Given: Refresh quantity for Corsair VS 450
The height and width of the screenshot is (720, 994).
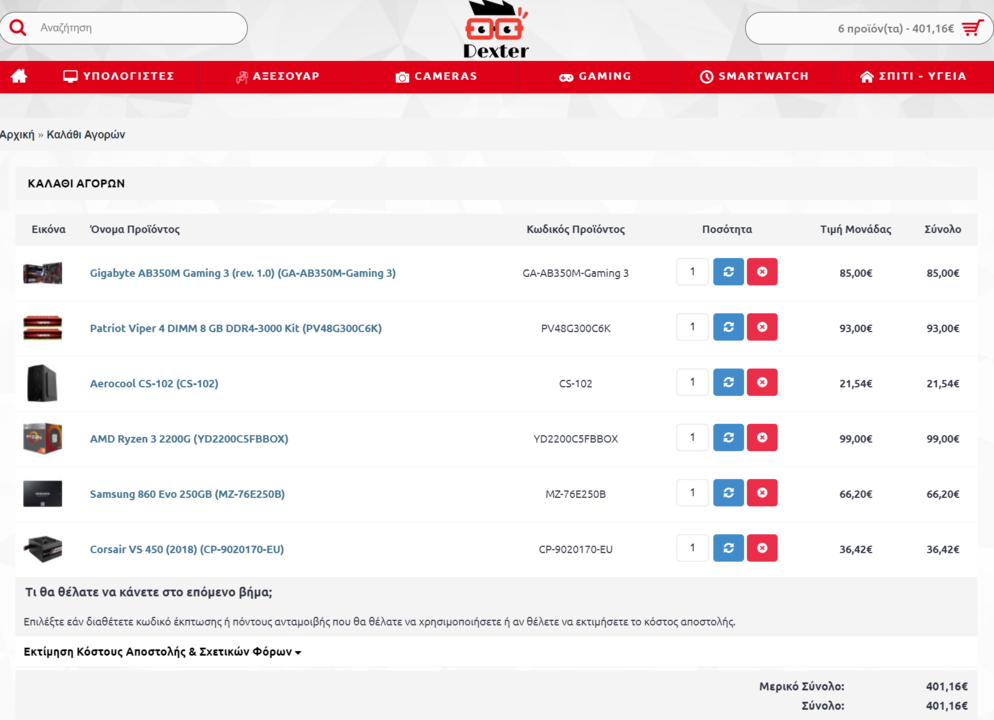Looking at the screenshot, I should (x=728, y=548).
